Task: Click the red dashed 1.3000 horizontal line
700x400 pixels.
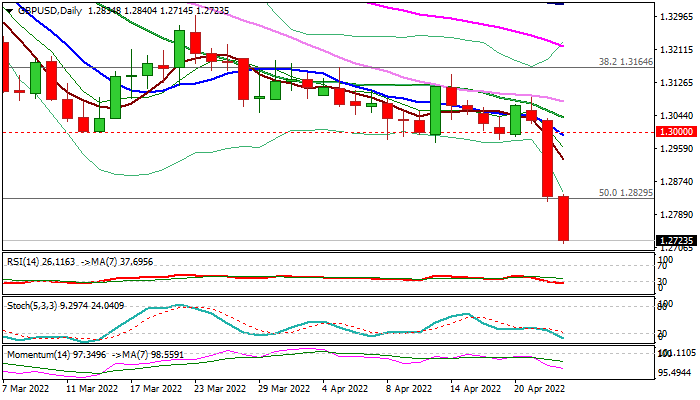Action: (x=300, y=132)
